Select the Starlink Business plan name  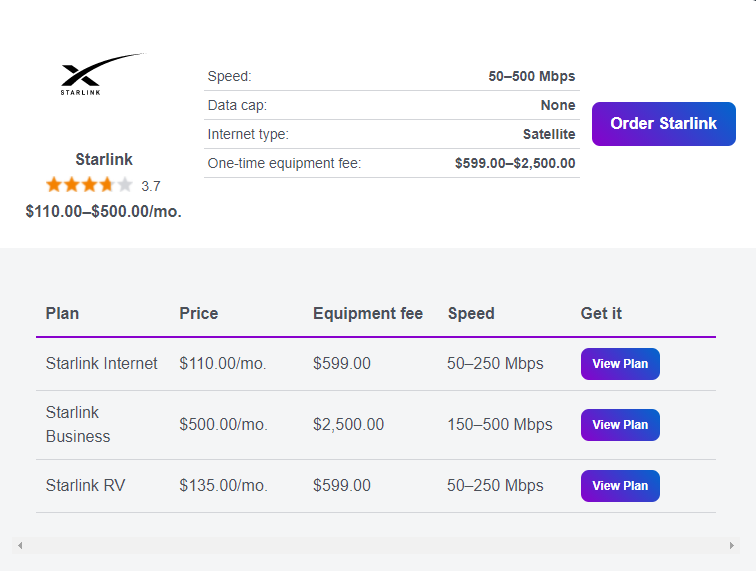(x=78, y=424)
